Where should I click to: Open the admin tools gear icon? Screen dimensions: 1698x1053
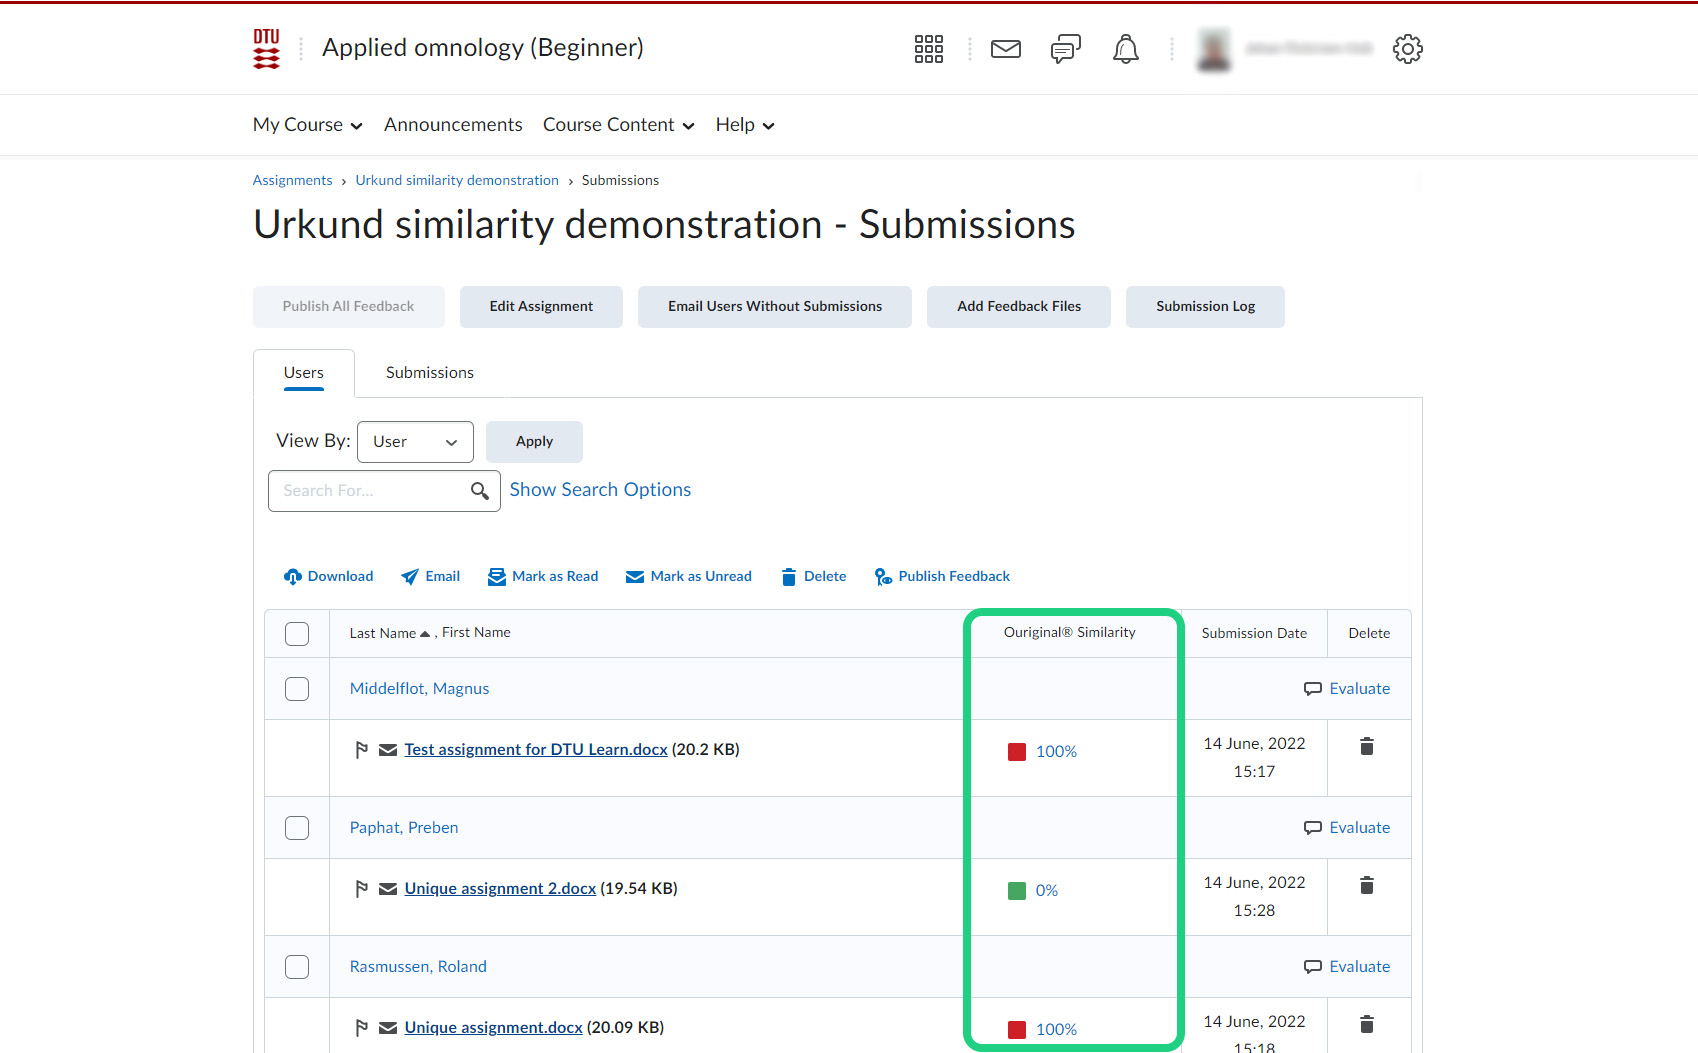pos(1407,49)
